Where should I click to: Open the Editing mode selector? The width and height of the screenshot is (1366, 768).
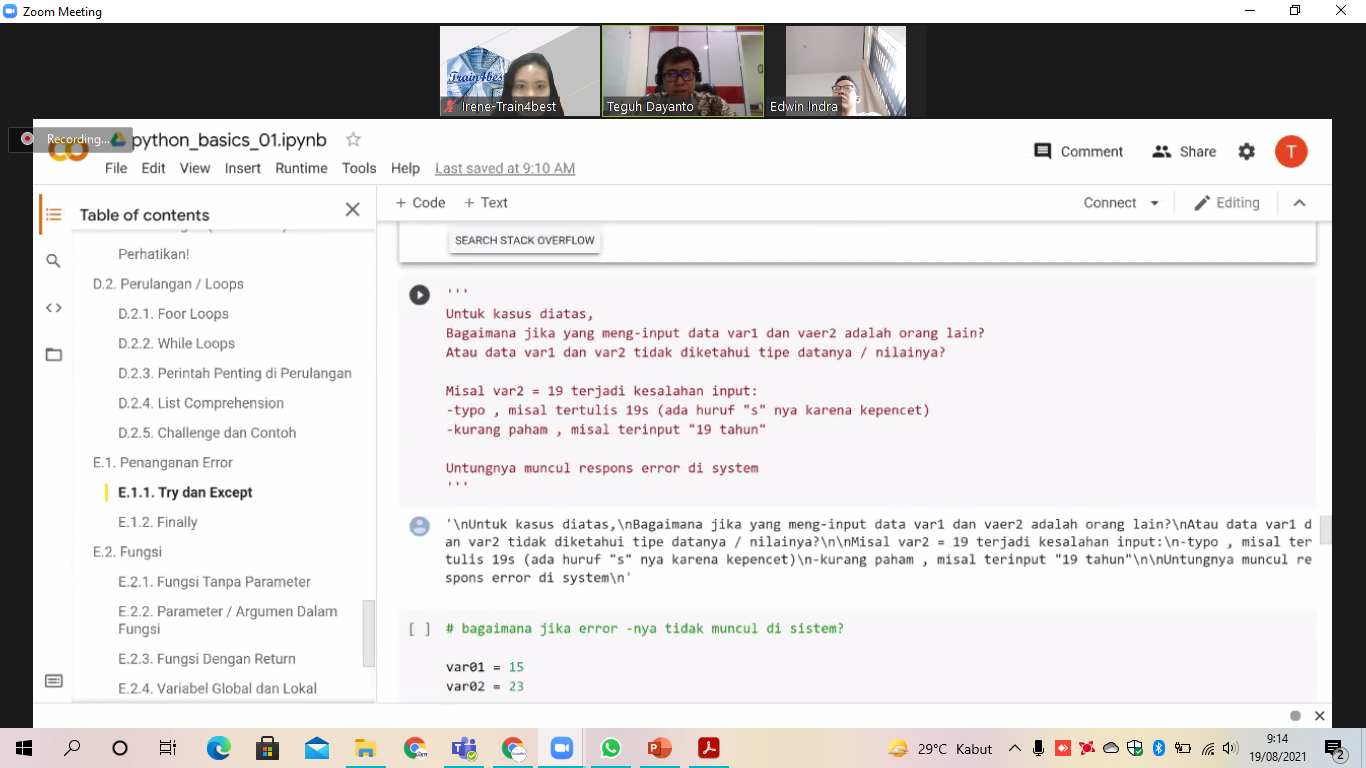pos(1227,203)
